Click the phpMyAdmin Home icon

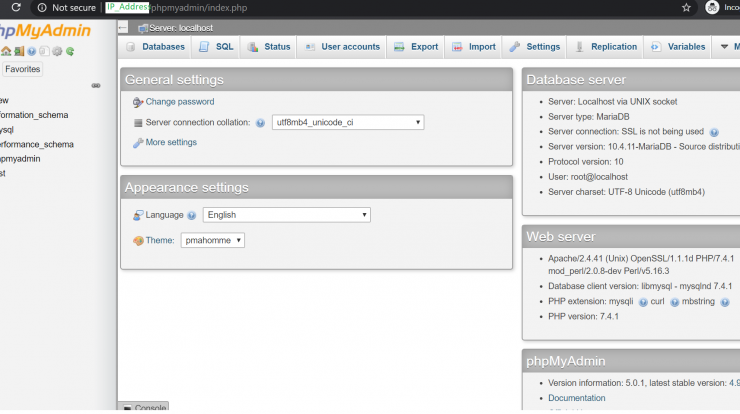tap(6, 51)
